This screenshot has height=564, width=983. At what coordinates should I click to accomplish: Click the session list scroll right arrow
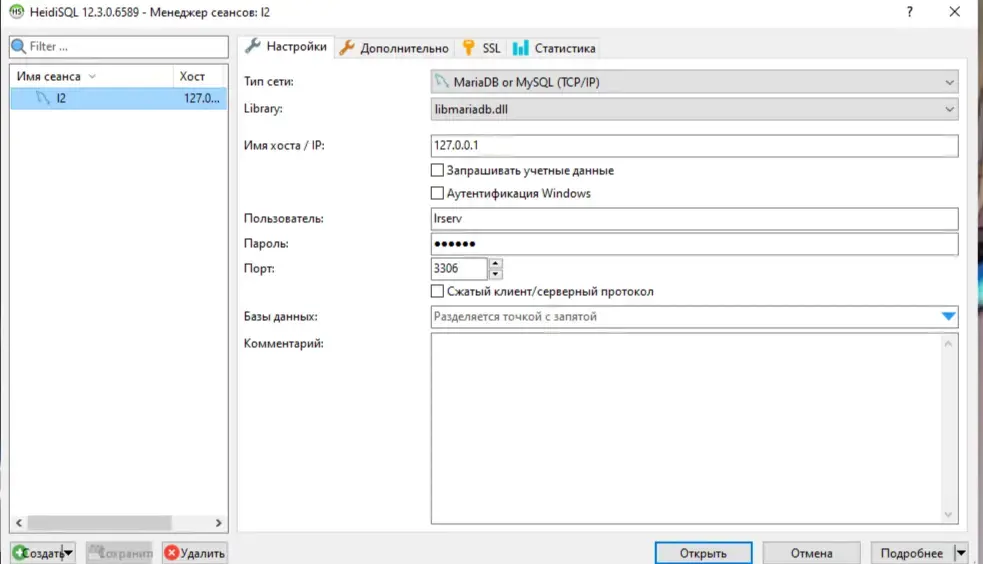218,523
